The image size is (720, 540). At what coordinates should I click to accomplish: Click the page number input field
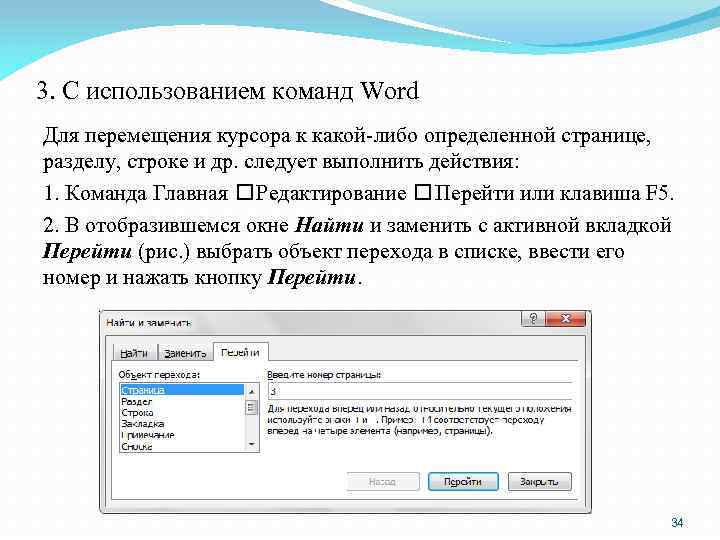pyautogui.click(x=420, y=391)
